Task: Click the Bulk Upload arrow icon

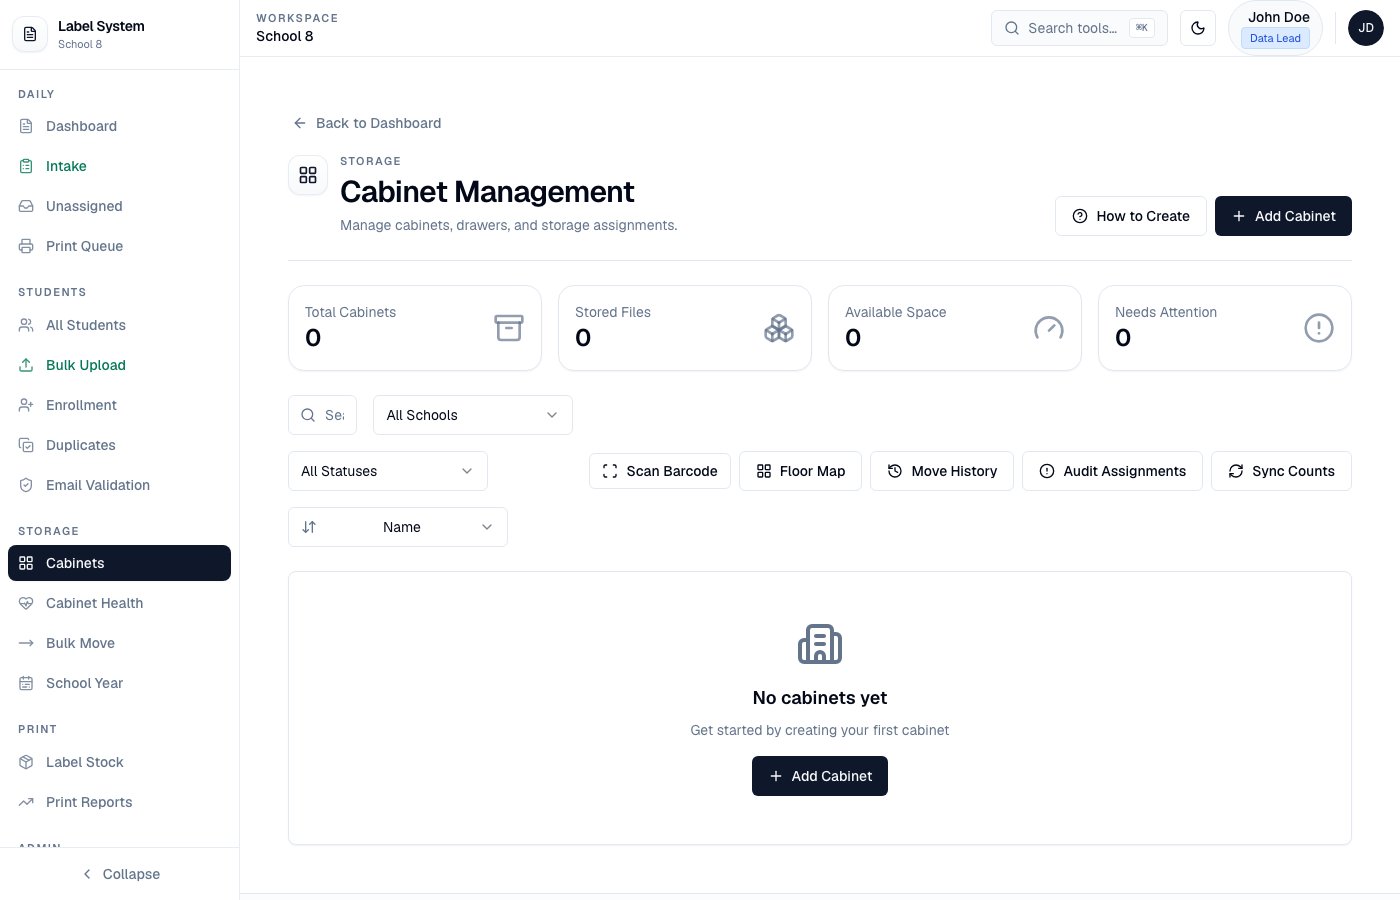Action: [26, 365]
